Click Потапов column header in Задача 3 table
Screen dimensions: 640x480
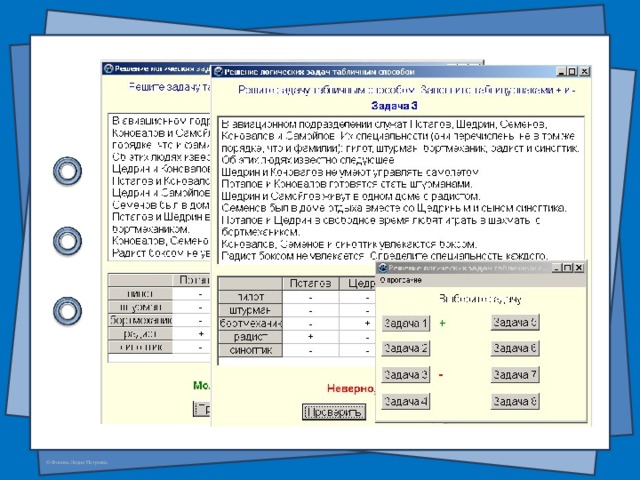311,283
